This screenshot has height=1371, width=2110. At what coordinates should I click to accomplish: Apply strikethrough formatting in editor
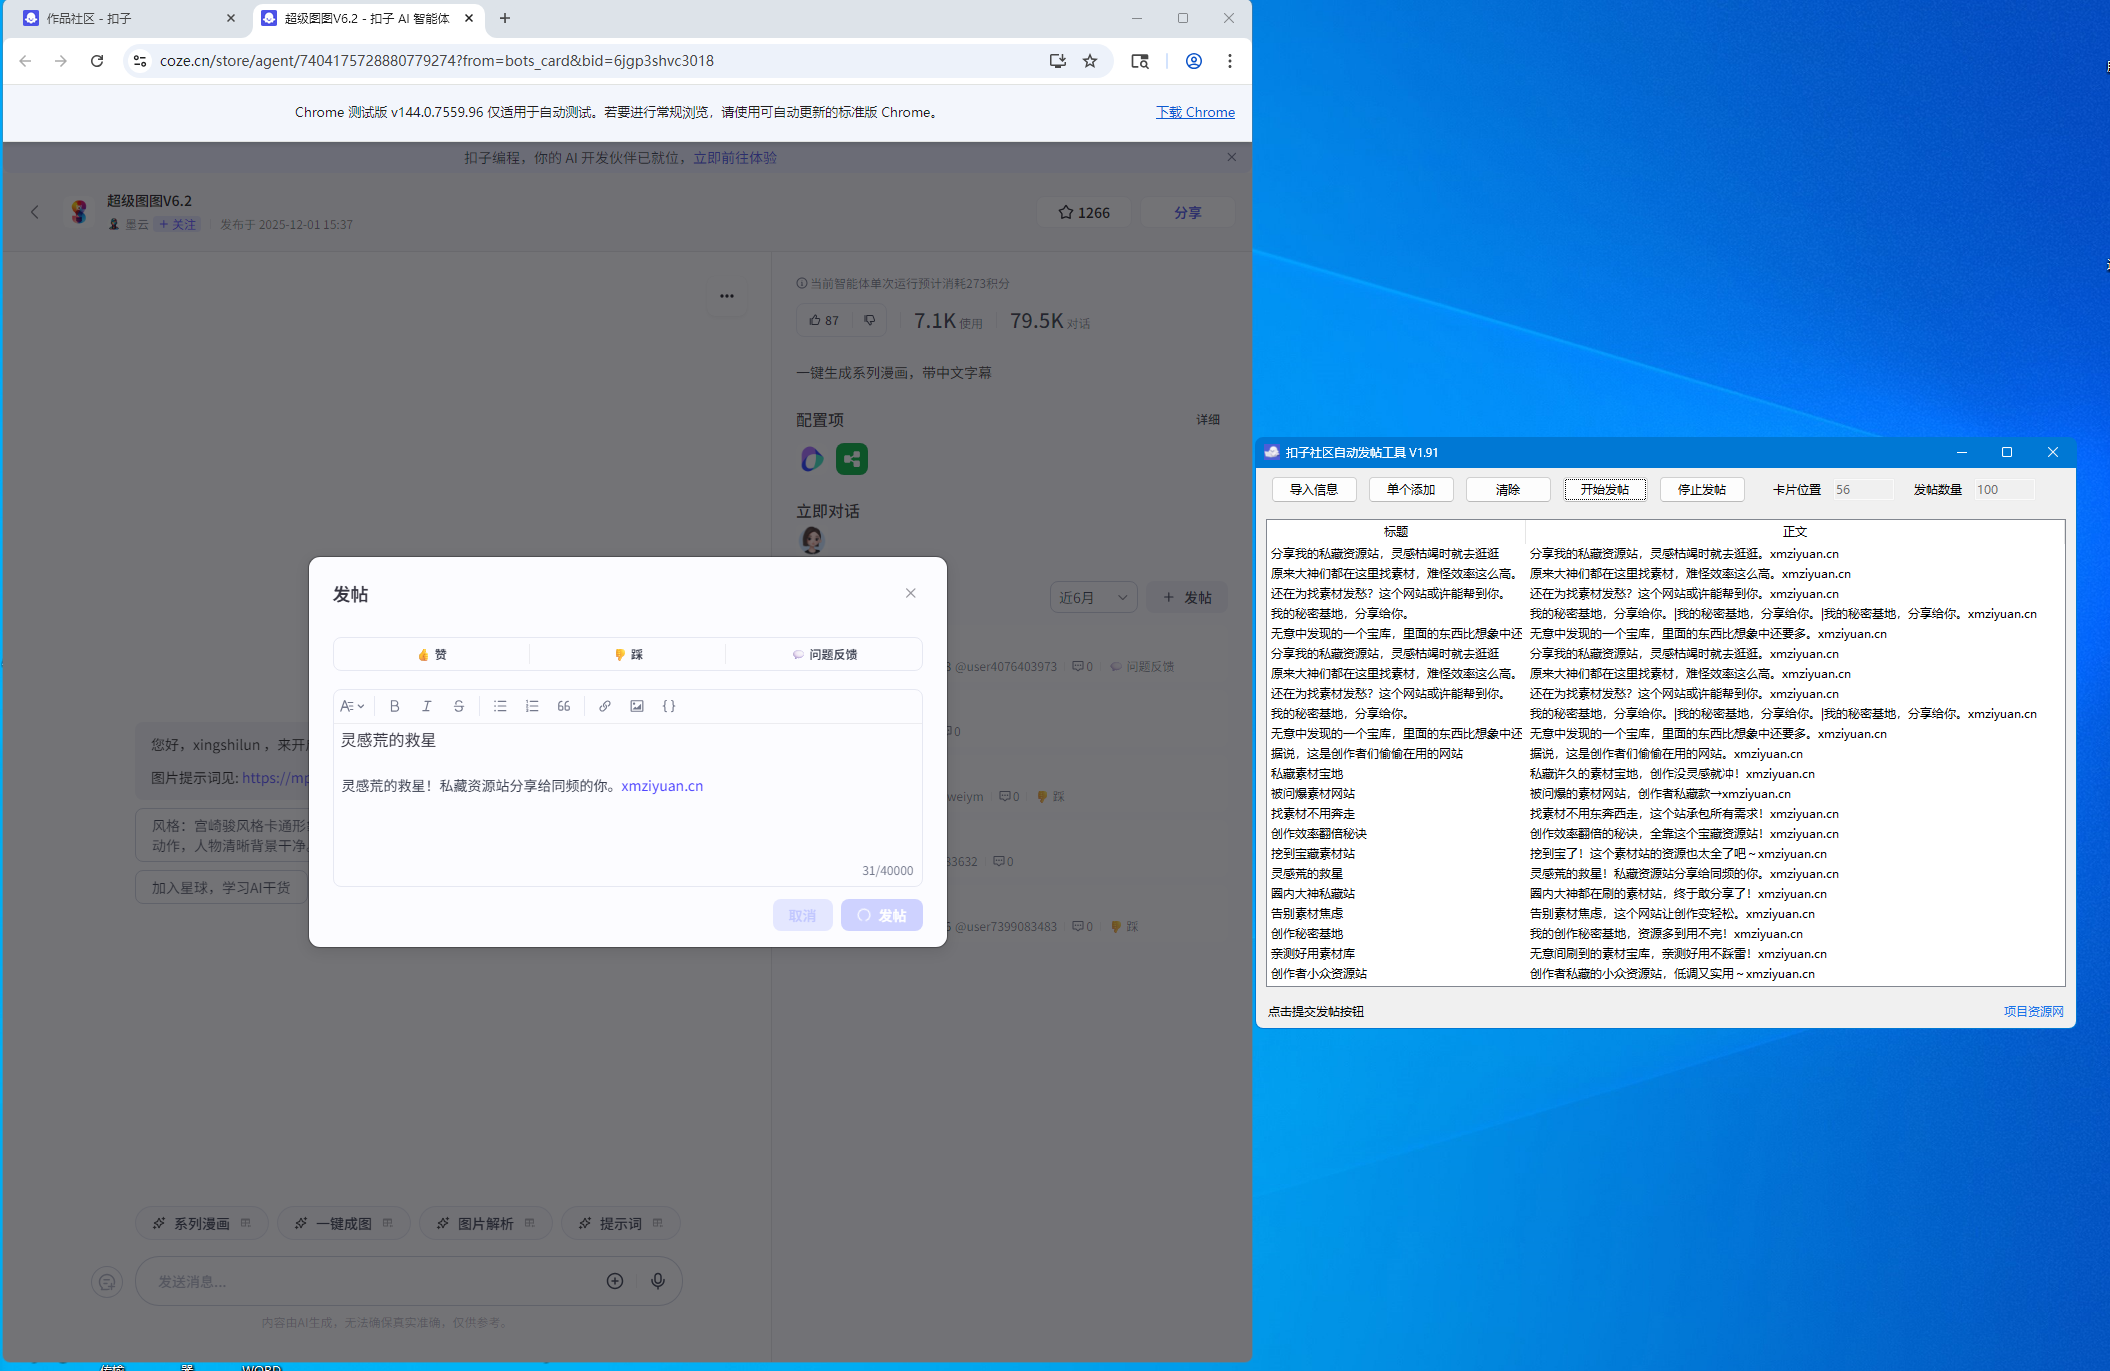[459, 706]
